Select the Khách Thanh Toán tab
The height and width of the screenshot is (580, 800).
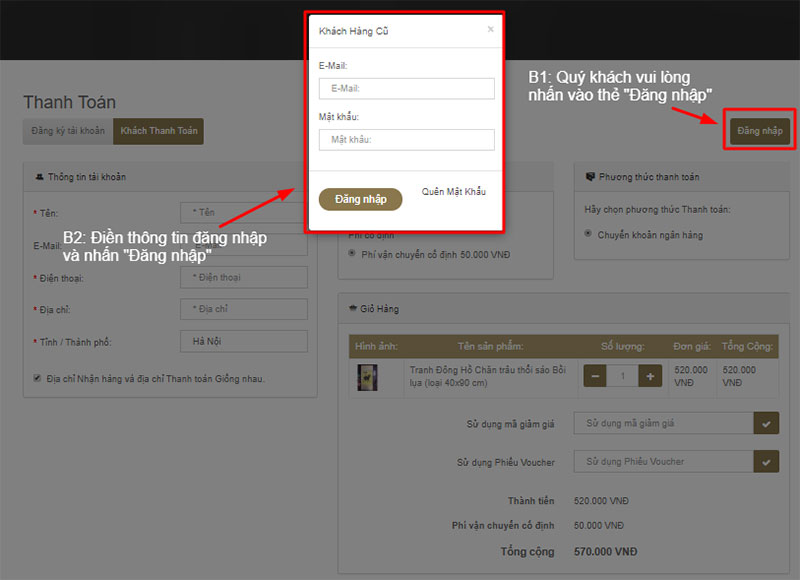(158, 131)
